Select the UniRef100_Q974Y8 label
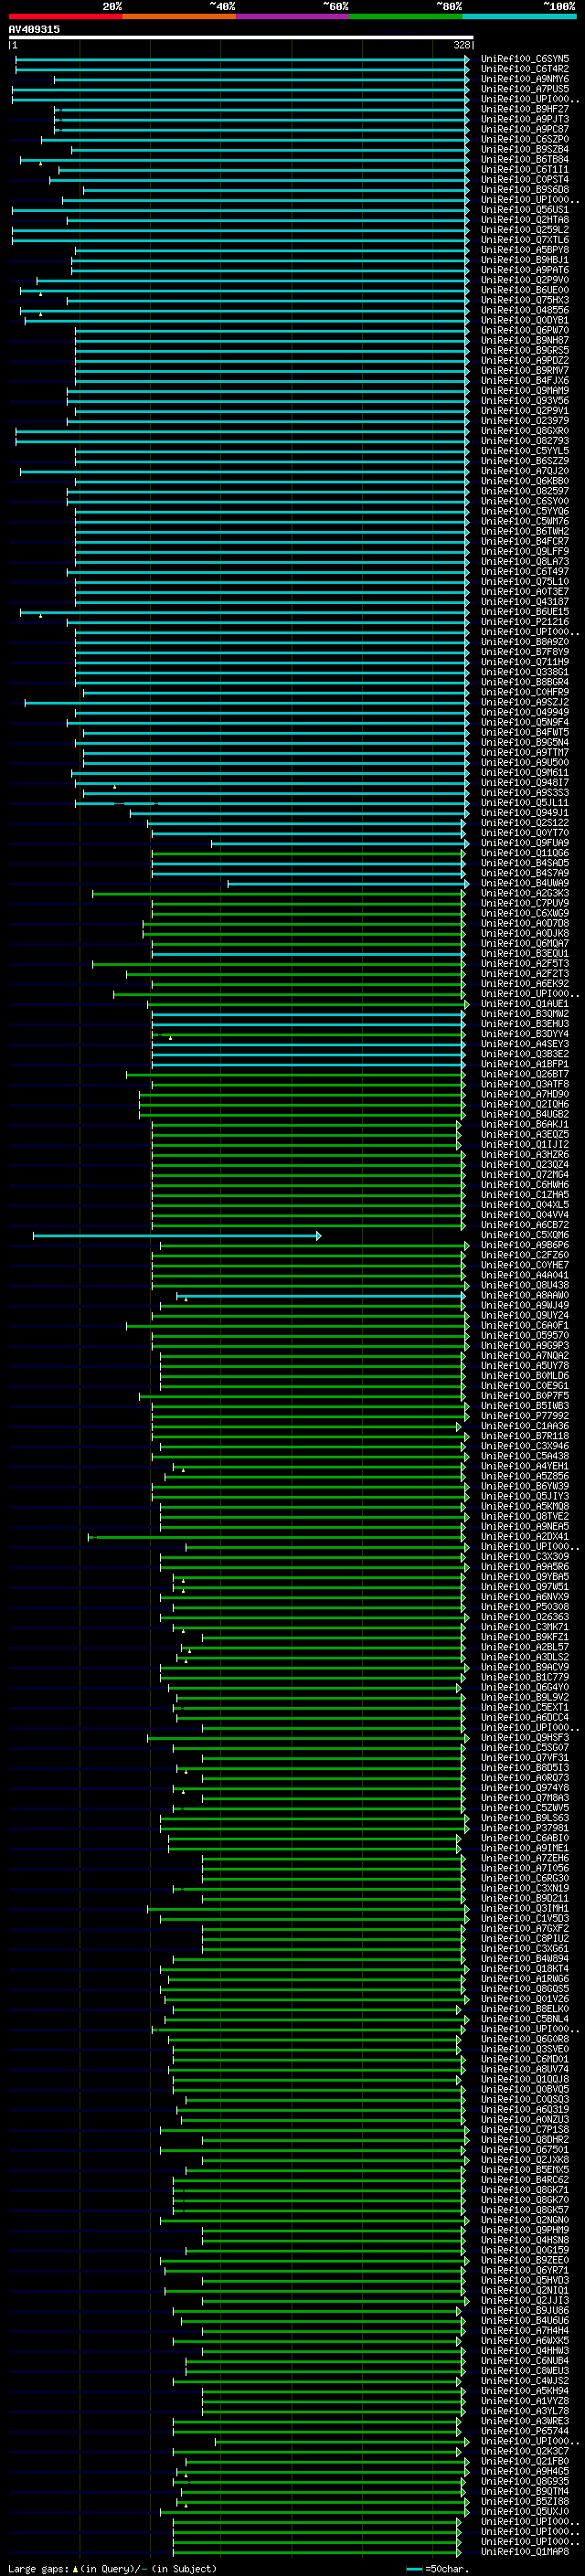This screenshot has height=2576, width=585. point(524,1788)
